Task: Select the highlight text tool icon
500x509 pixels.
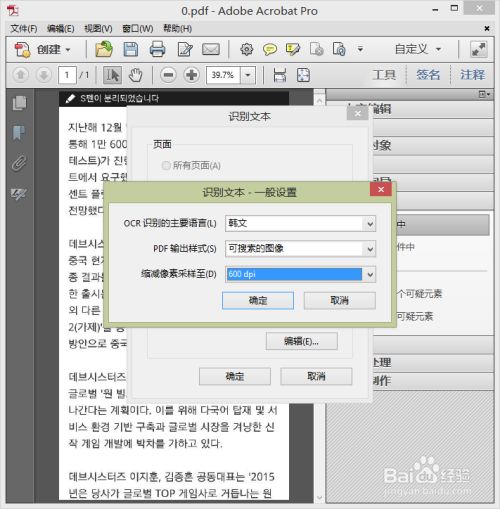Action: (293, 49)
